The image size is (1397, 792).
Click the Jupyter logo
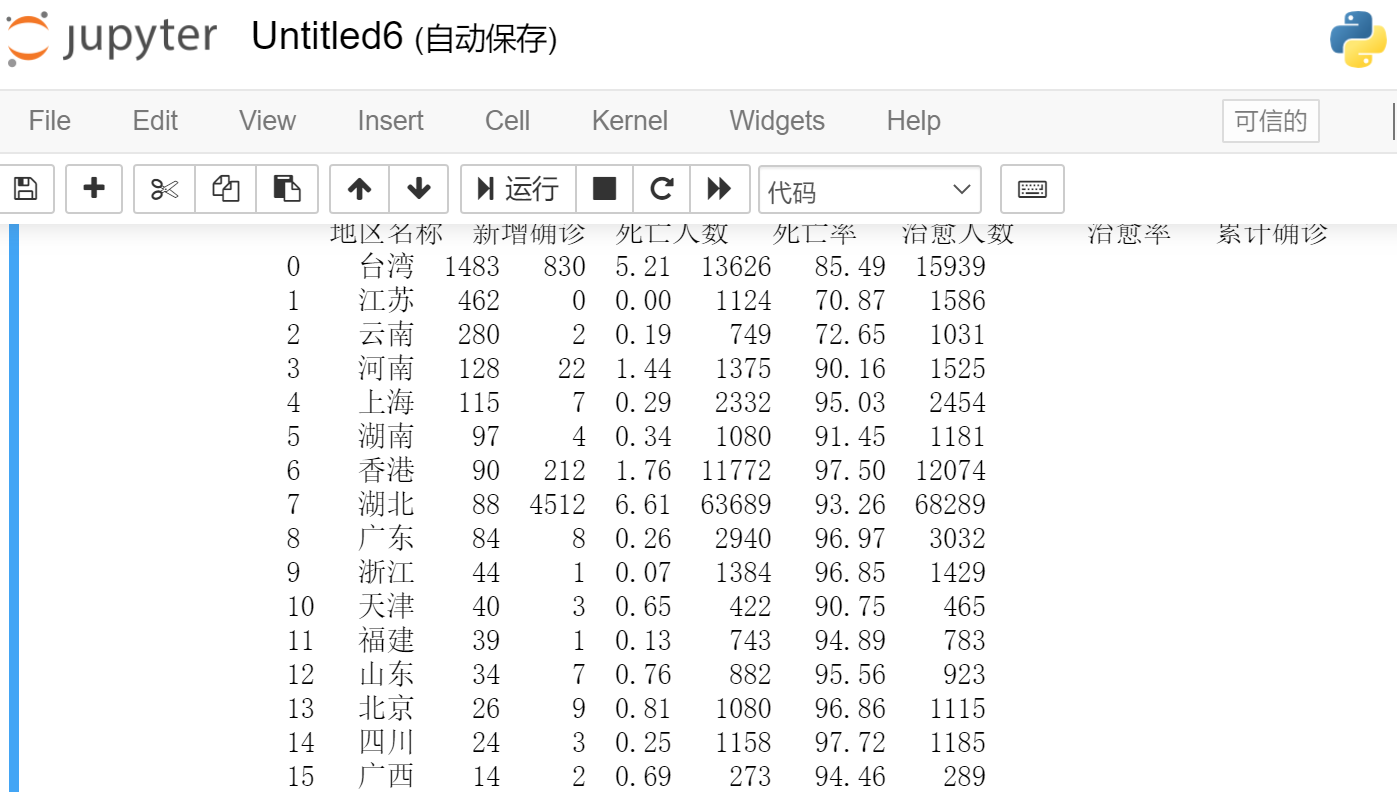pyautogui.click(x=112, y=39)
